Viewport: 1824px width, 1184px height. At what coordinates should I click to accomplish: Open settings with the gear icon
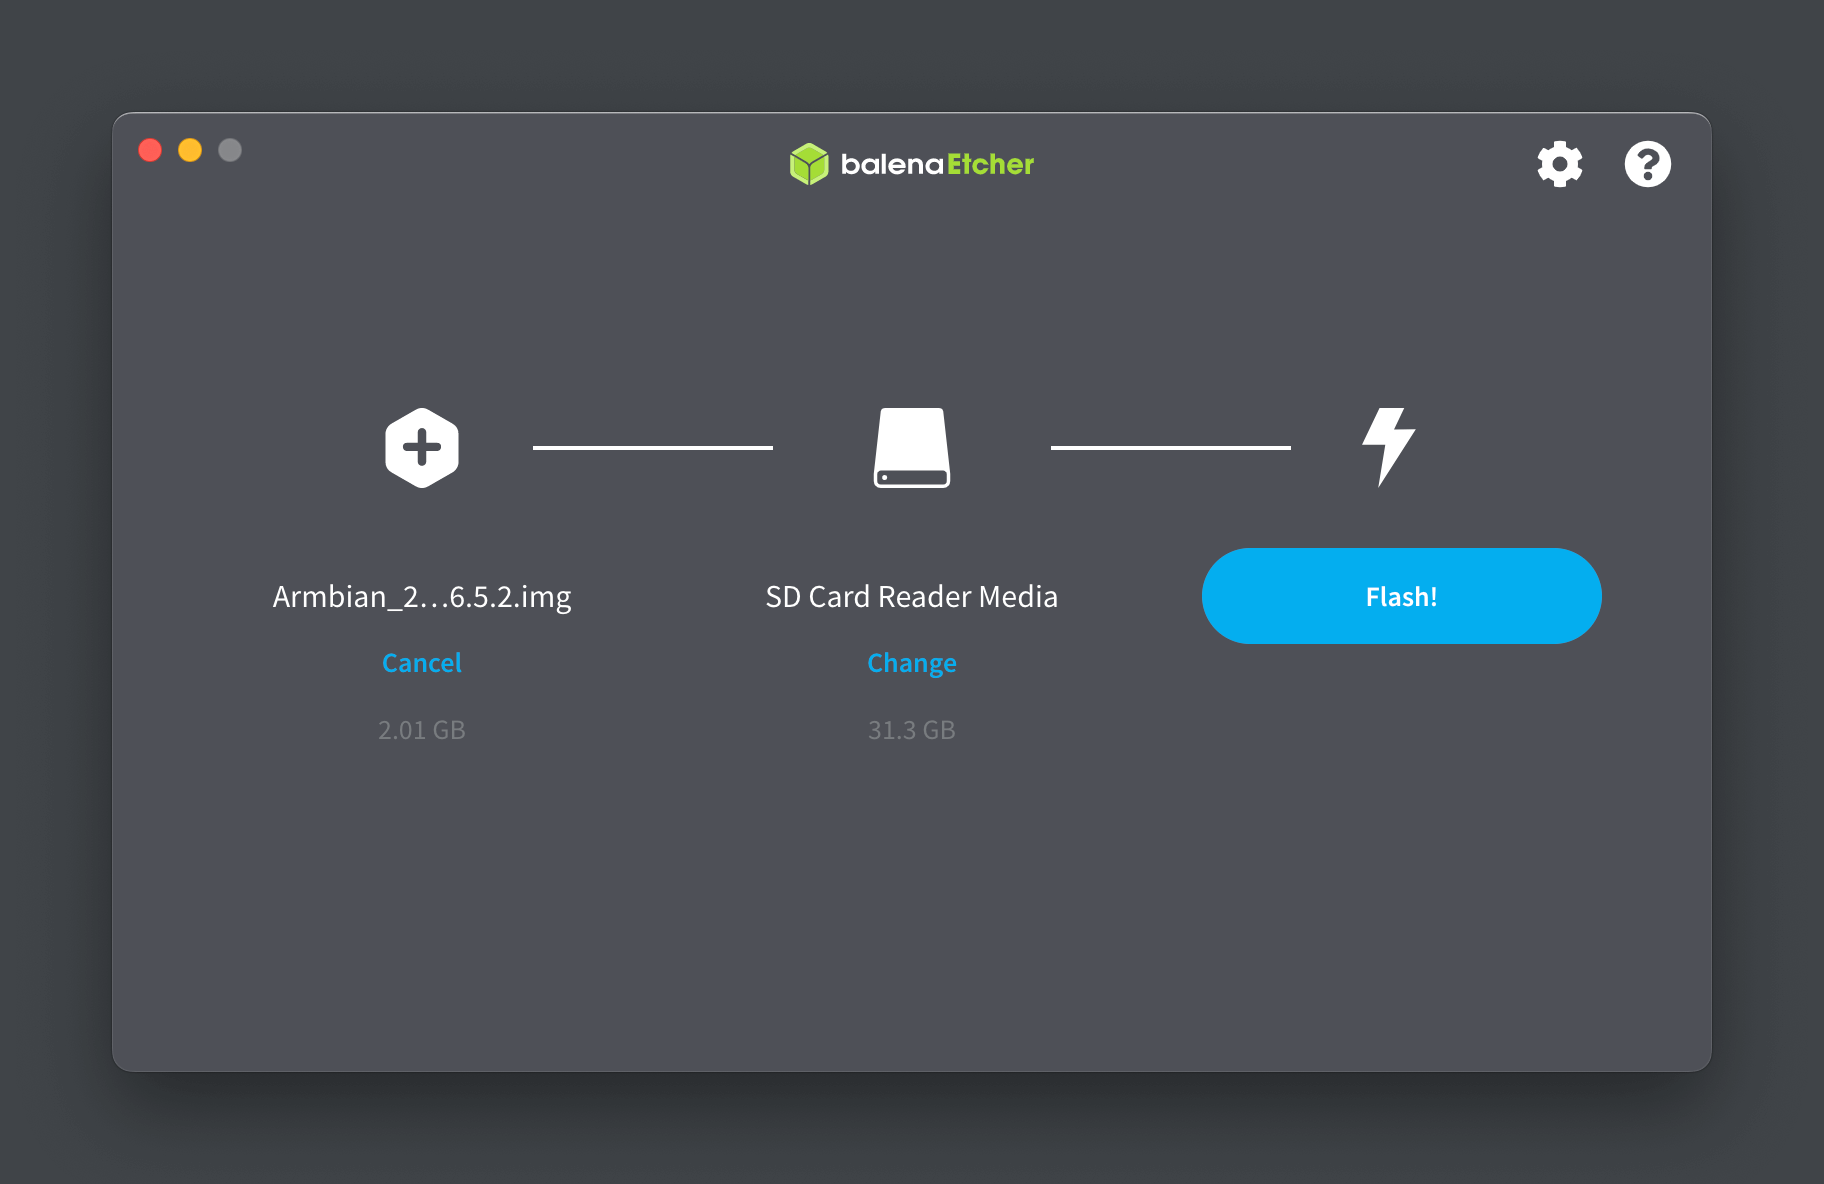click(1559, 164)
